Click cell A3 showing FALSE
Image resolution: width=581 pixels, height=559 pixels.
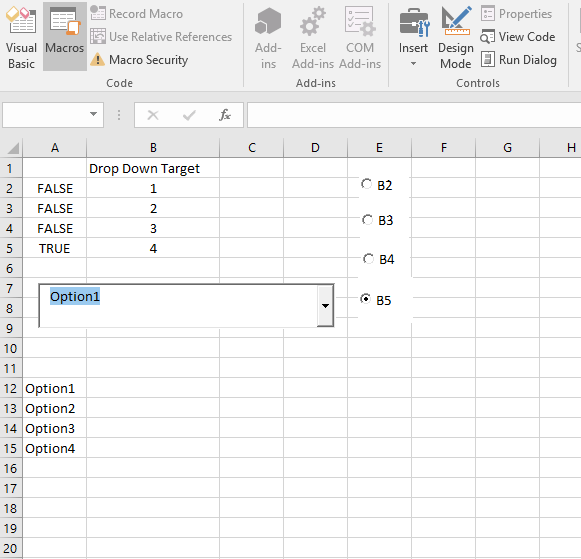pyautogui.click(x=55, y=209)
